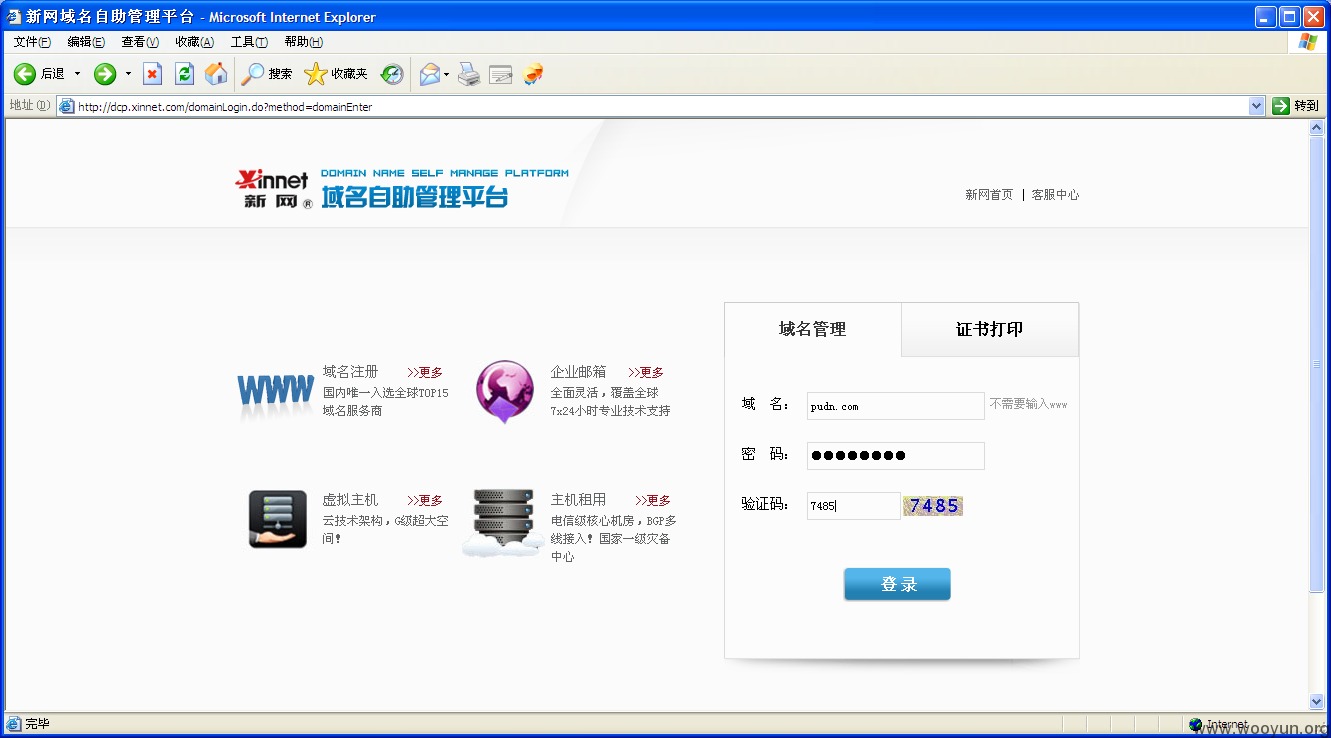Screen dimensions: 1331x738
Task: Open 更多 link next to 企业邮箱
Action: click(646, 372)
